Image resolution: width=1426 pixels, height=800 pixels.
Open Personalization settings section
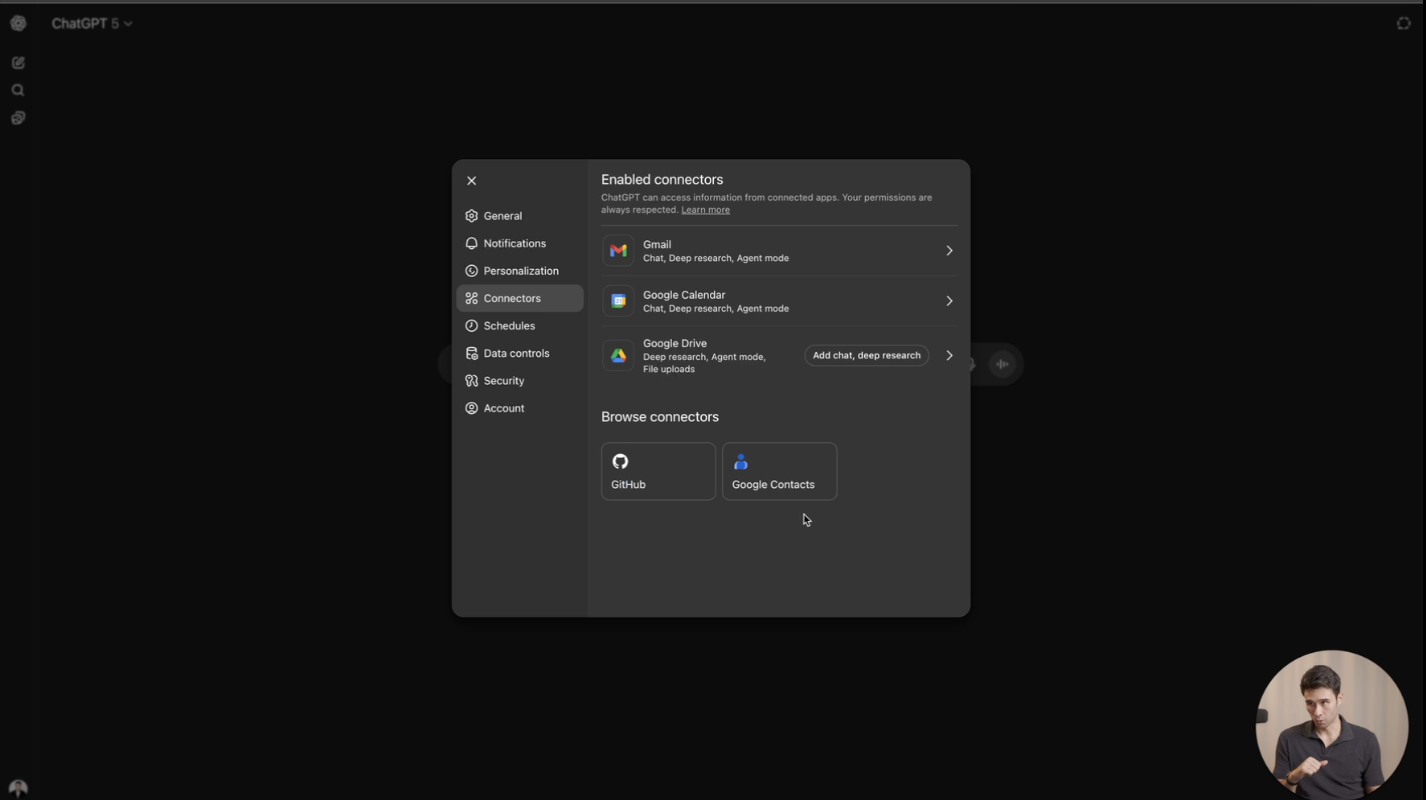[519, 271]
